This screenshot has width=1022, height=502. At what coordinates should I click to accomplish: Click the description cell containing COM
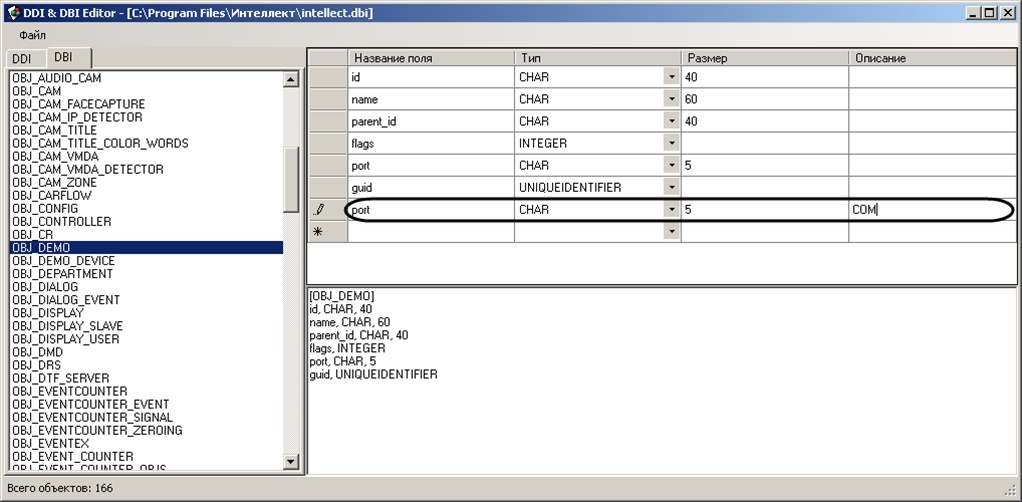[x=933, y=210]
